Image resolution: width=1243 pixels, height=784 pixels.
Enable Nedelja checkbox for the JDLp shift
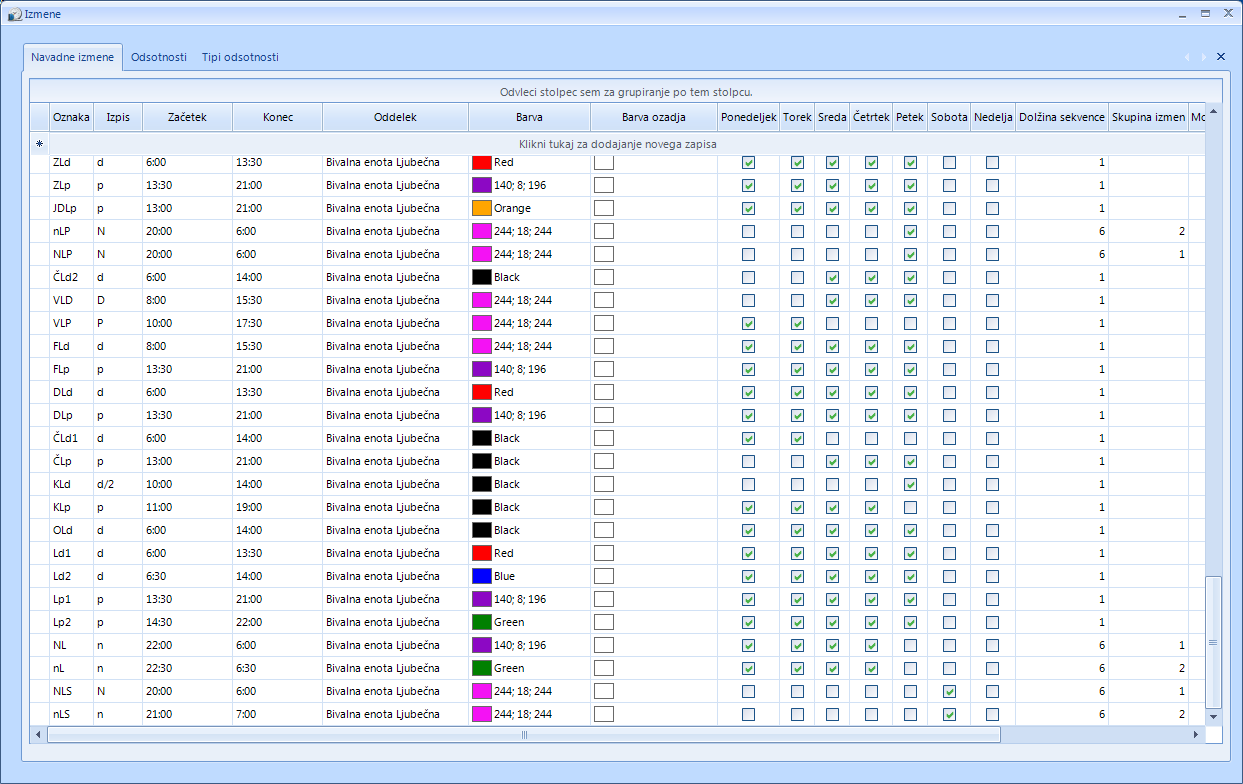coord(992,208)
